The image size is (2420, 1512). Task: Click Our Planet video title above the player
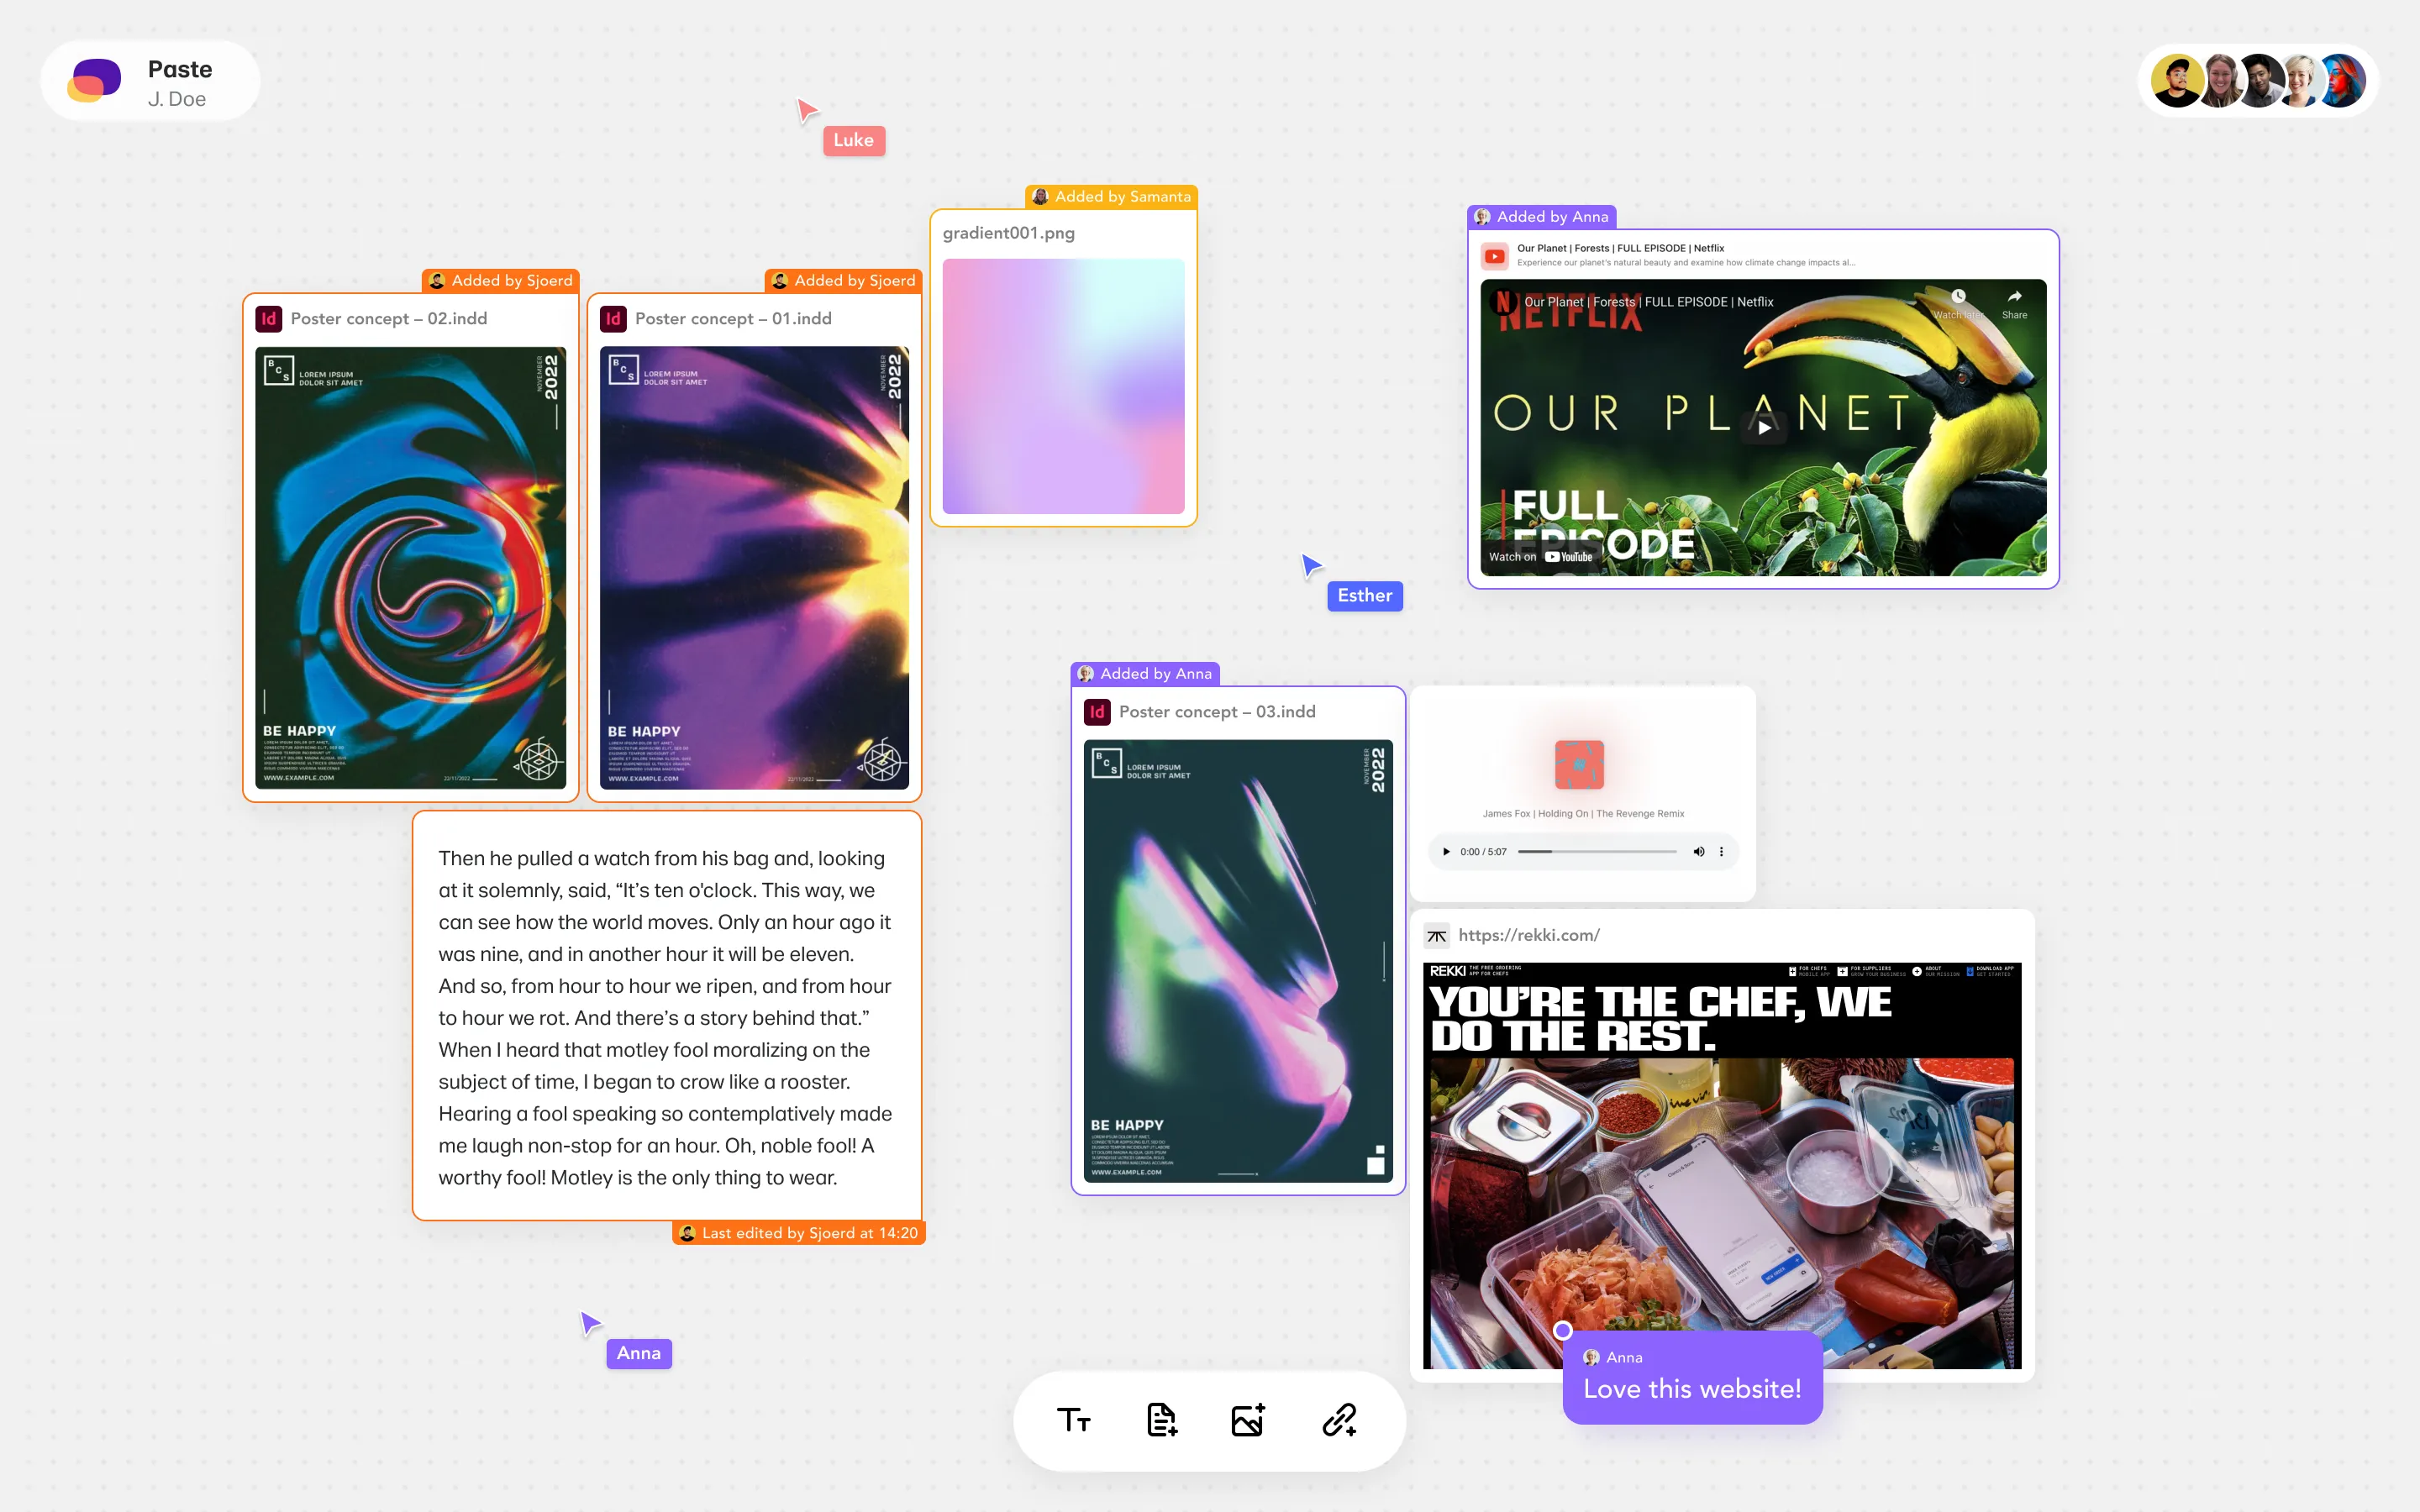(x=1620, y=248)
